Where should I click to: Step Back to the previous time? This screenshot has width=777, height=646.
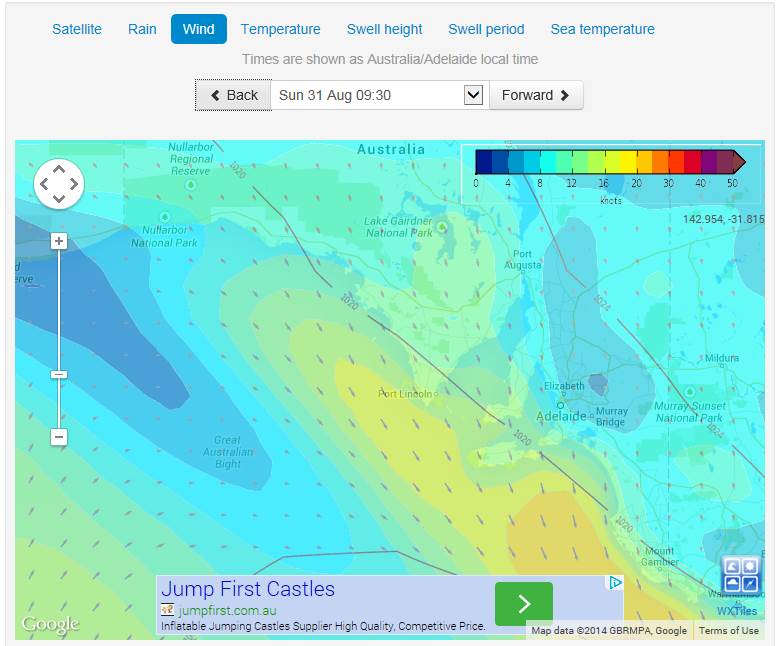pos(234,95)
